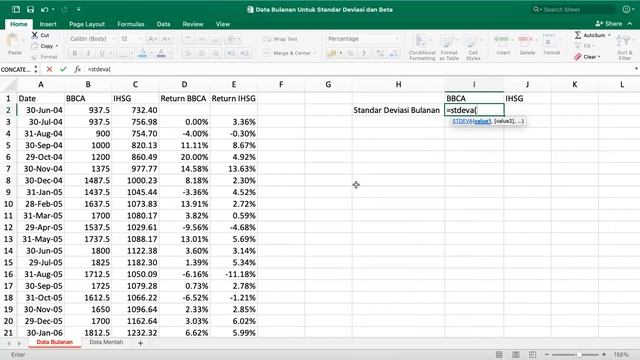
Task: Click the font color A icon
Action: point(161,53)
